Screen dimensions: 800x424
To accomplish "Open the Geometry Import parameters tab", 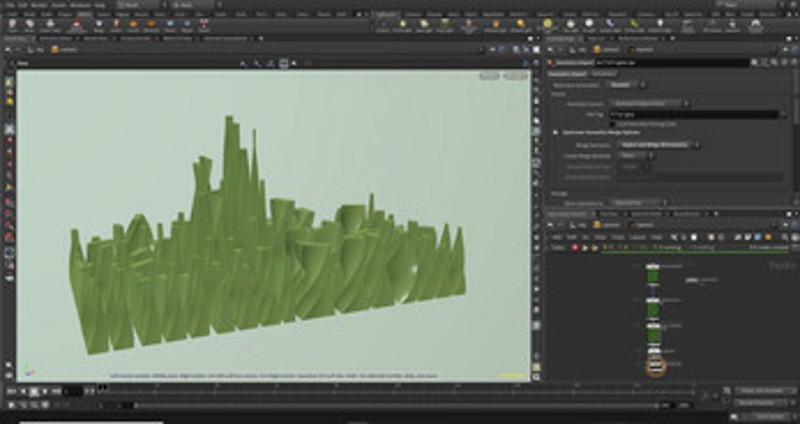I will [567, 73].
